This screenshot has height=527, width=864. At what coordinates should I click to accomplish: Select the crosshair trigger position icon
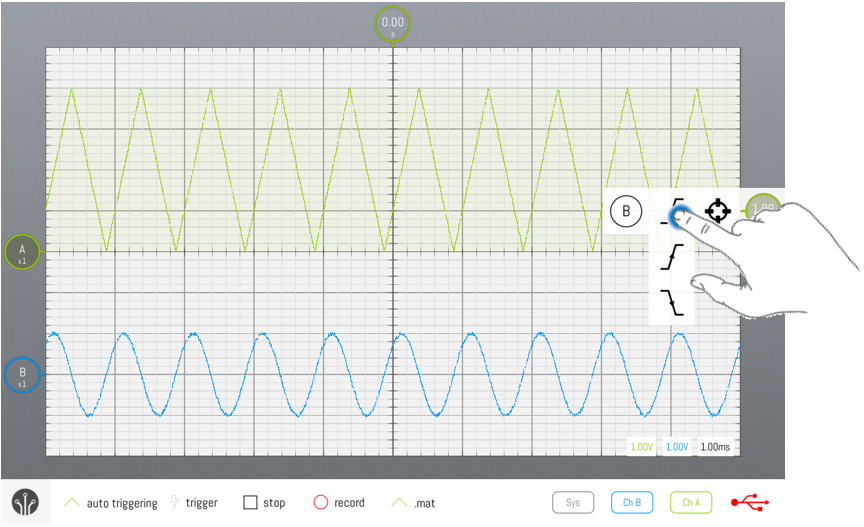tap(717, 211)
